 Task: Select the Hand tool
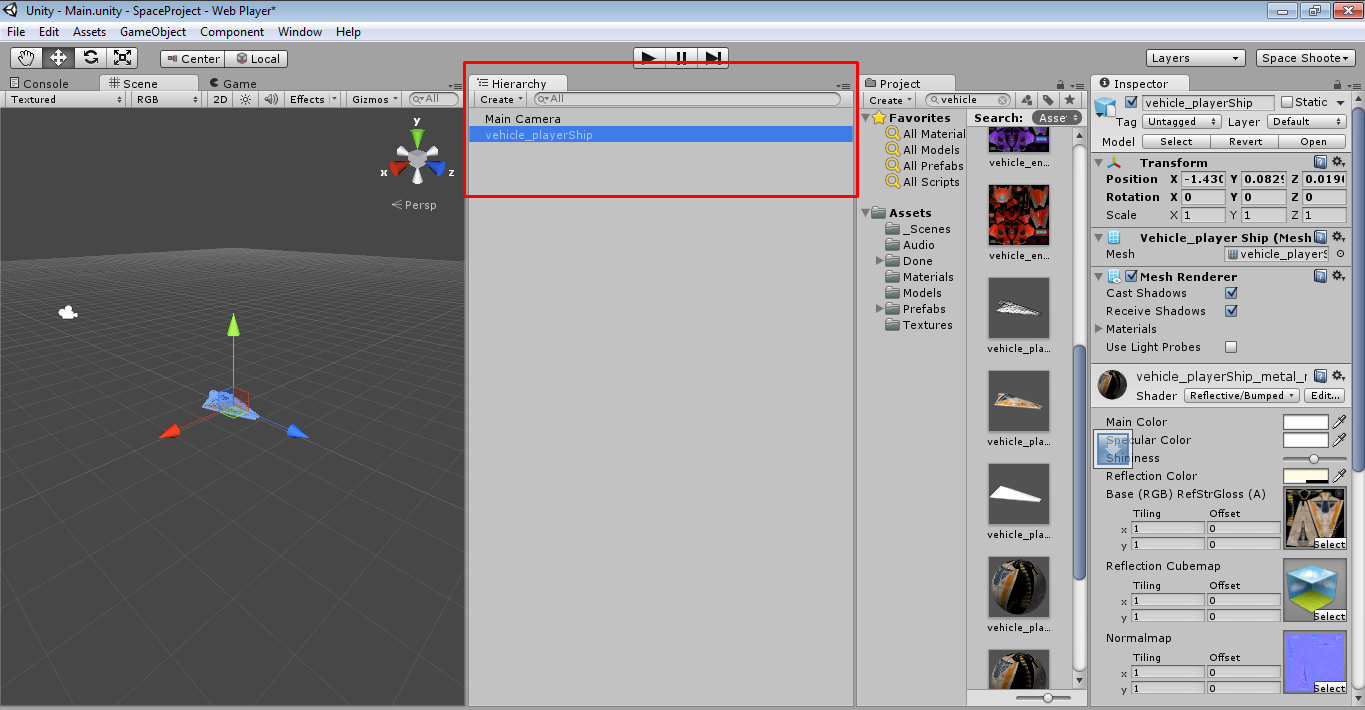(x=26, y=58)
